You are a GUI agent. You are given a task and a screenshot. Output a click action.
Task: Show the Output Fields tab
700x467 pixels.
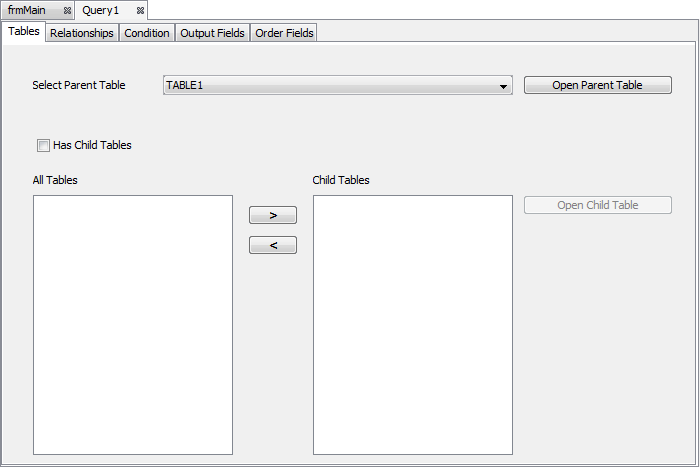tap(212, 33)
